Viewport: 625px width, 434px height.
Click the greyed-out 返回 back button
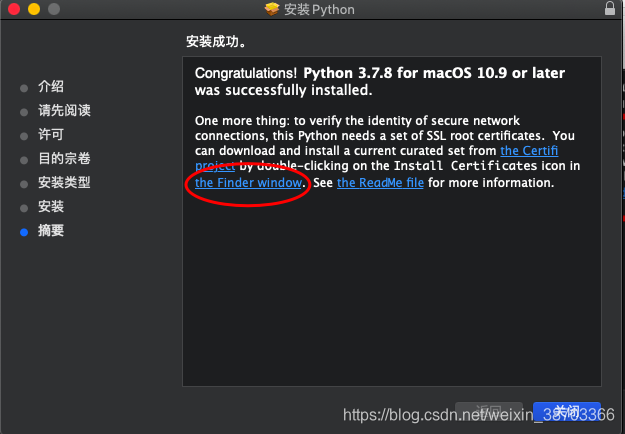[x=489, y=411]
